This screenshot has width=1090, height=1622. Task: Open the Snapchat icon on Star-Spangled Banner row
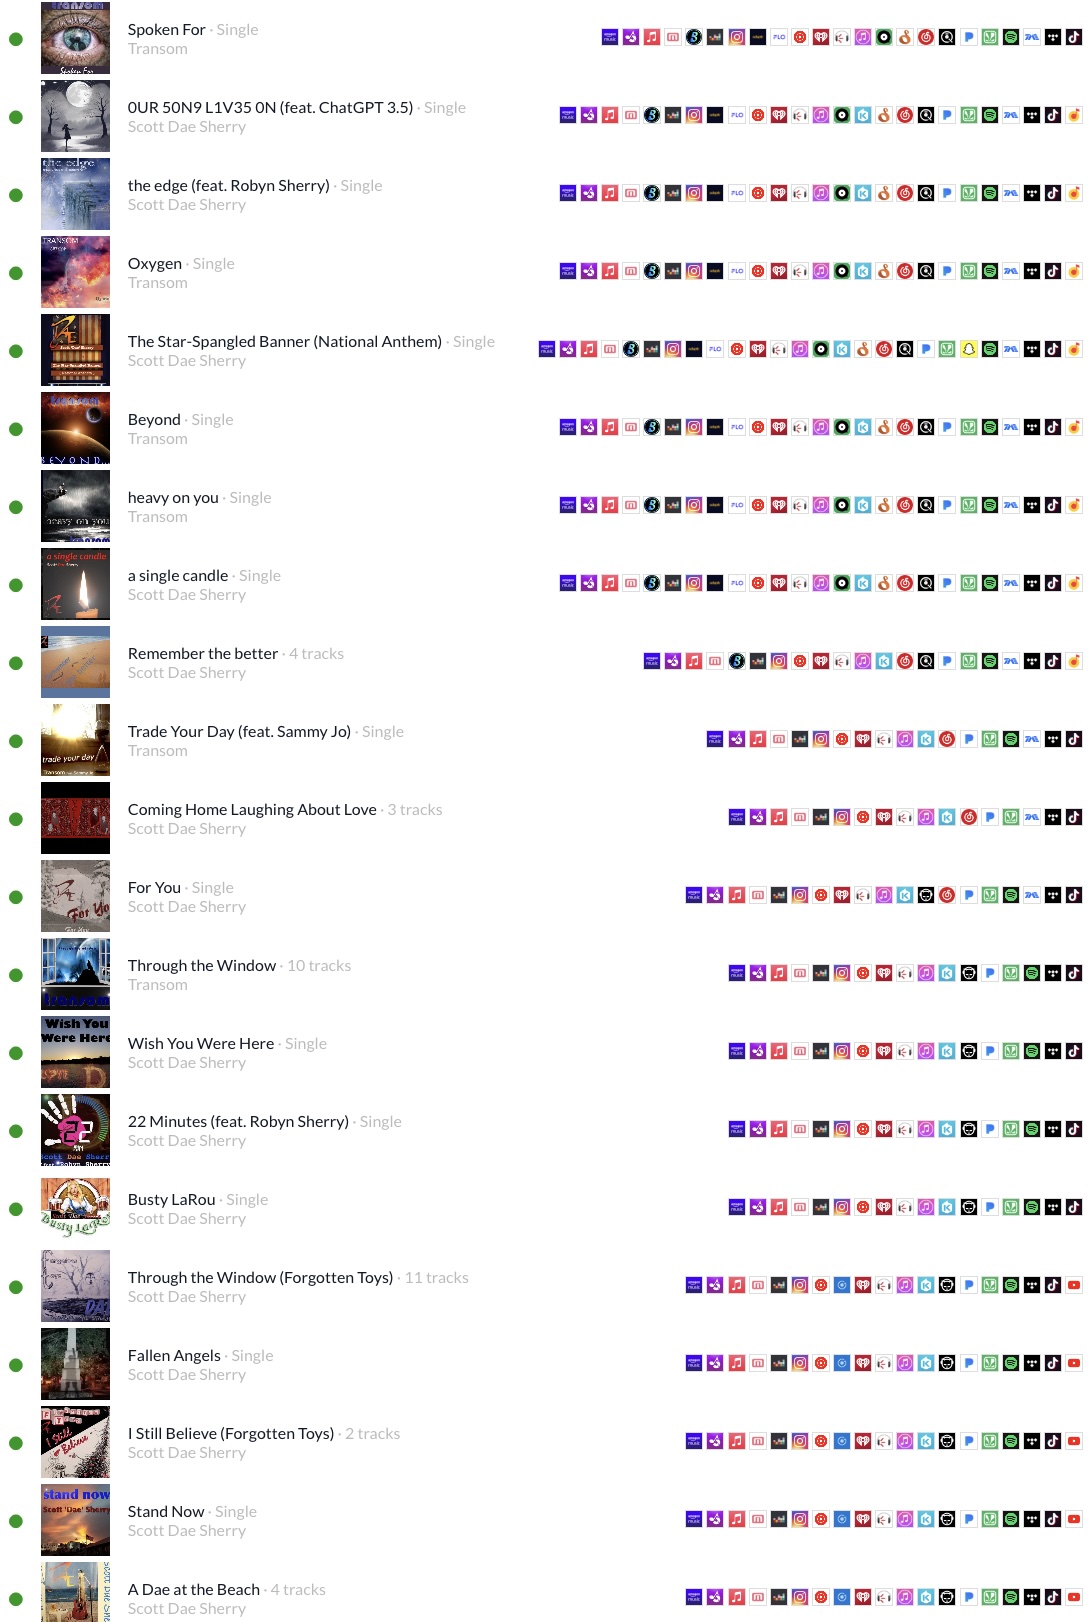pos(968,349)
